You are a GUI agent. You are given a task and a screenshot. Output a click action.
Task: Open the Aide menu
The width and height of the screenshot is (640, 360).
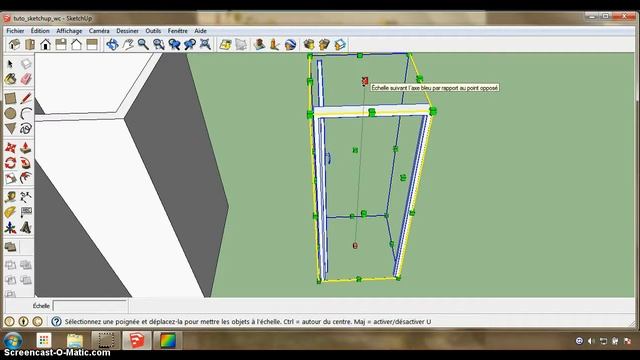[x=200, y=31]
